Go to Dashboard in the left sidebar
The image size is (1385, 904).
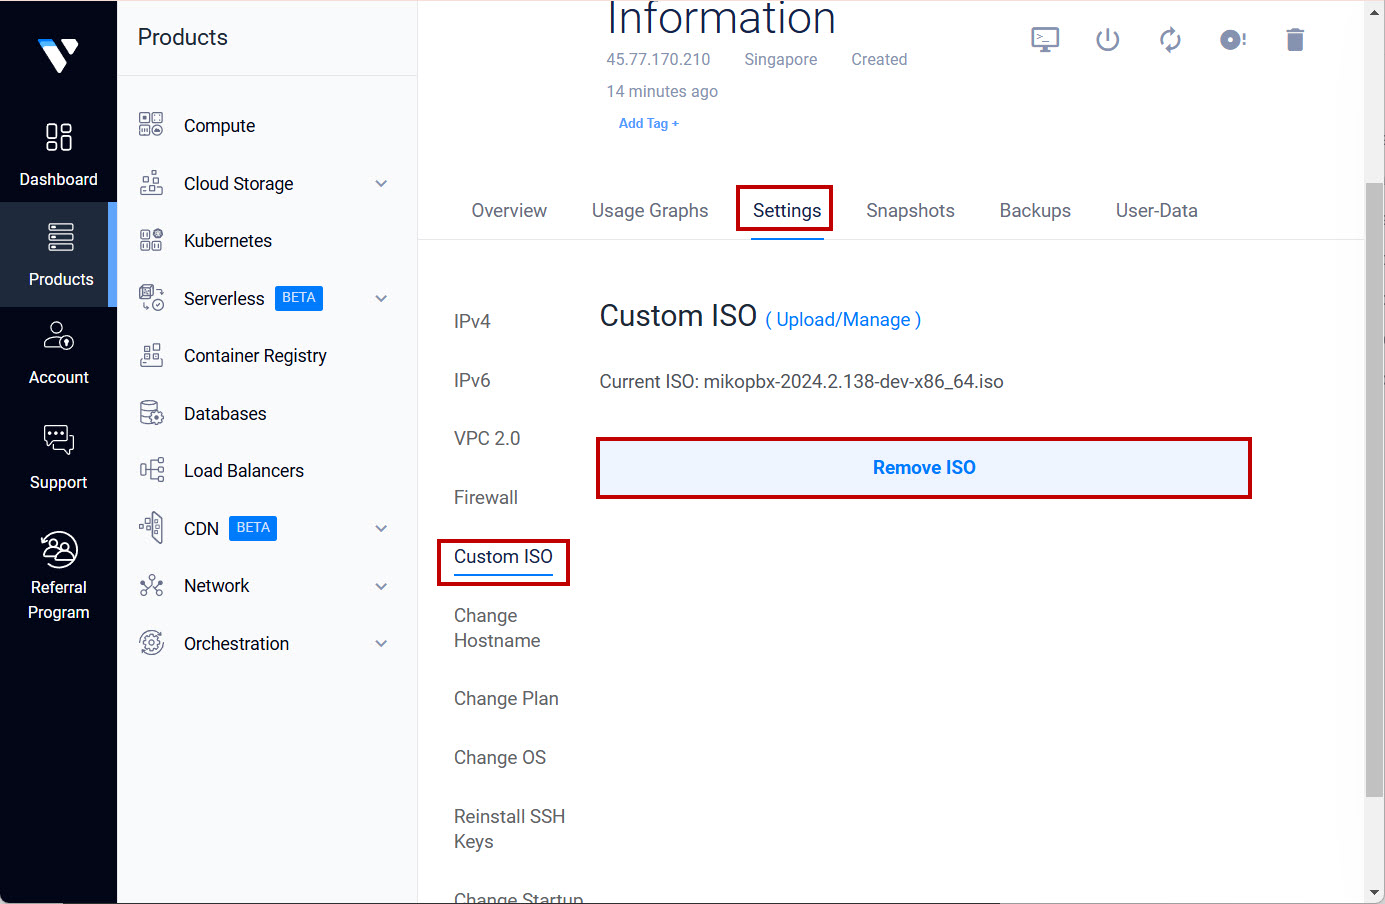(x=58, y=154)
